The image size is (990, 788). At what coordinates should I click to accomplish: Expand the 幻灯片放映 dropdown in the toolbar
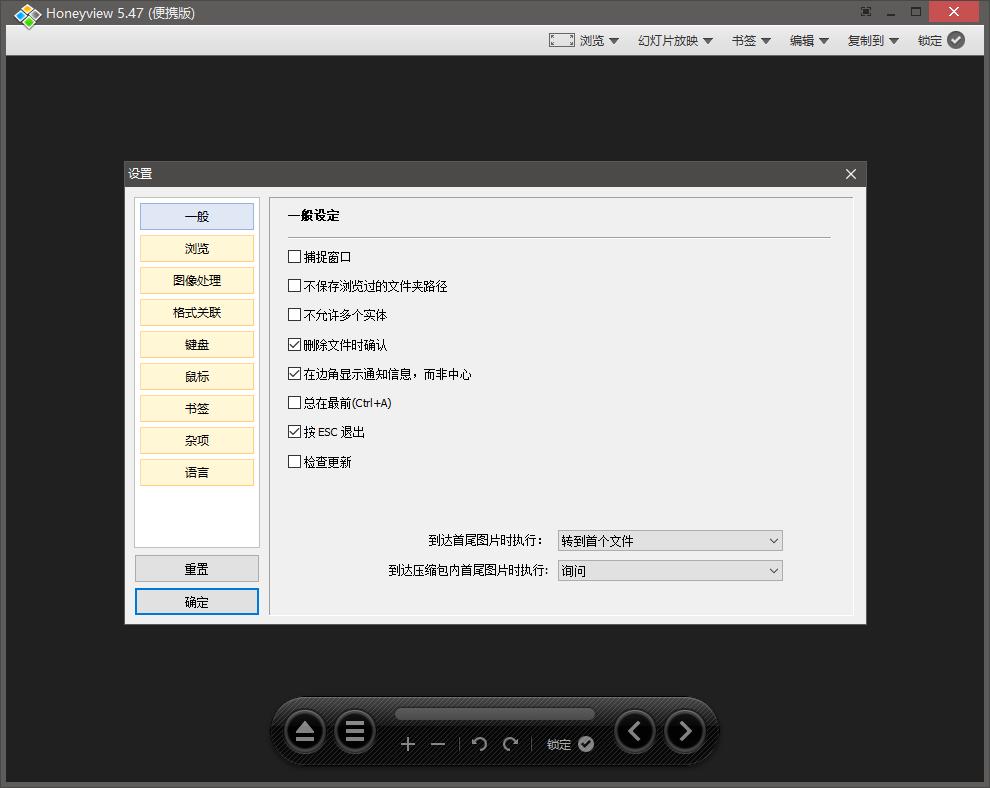(673, 40)
